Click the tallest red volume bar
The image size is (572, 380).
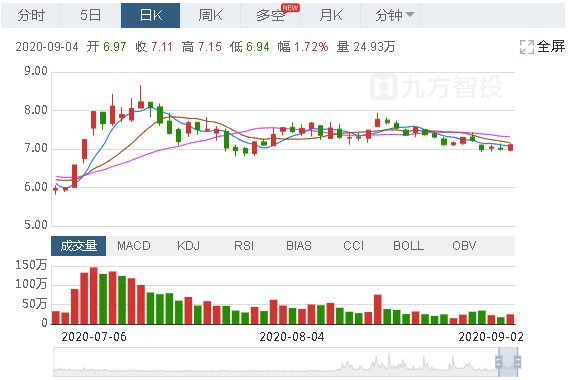pyautogui.click(x=94, y=296)
